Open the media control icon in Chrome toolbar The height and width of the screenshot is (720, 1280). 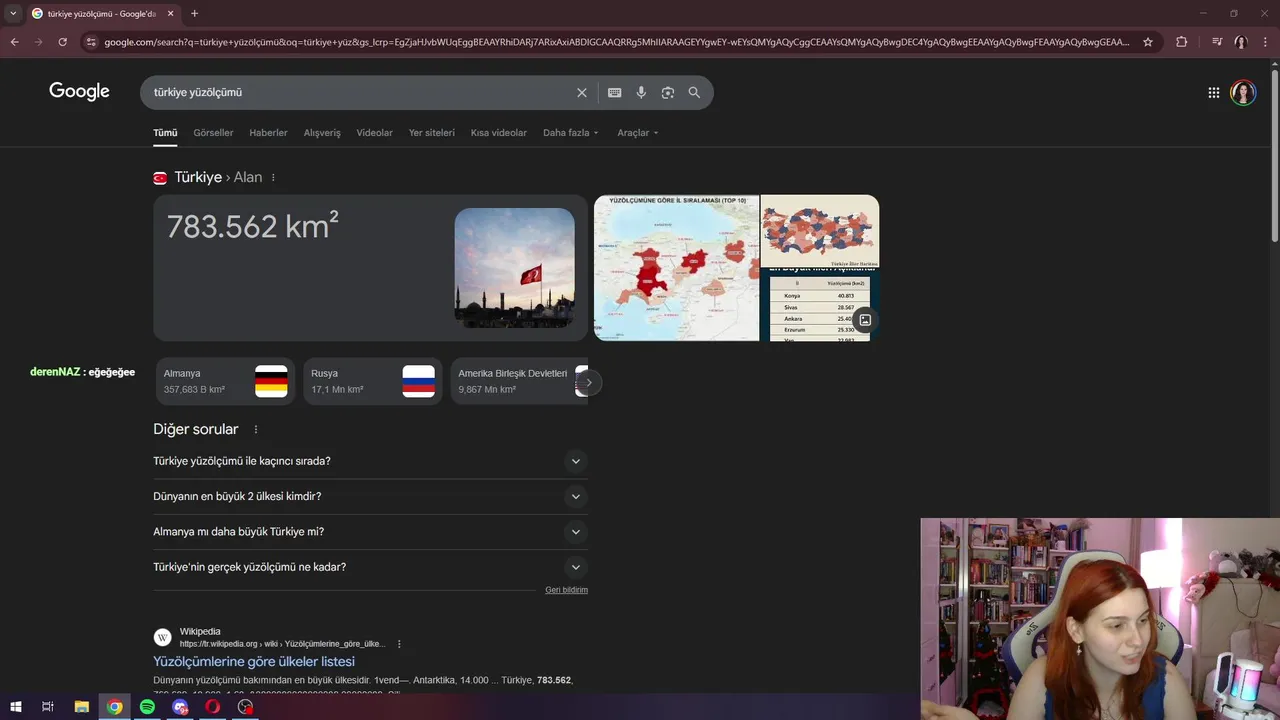1217,42
